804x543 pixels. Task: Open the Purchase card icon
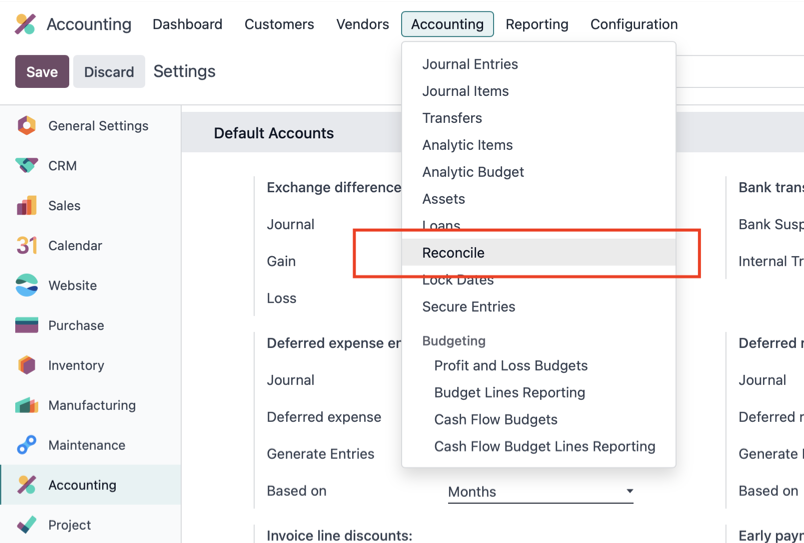(x=27, y=326)
